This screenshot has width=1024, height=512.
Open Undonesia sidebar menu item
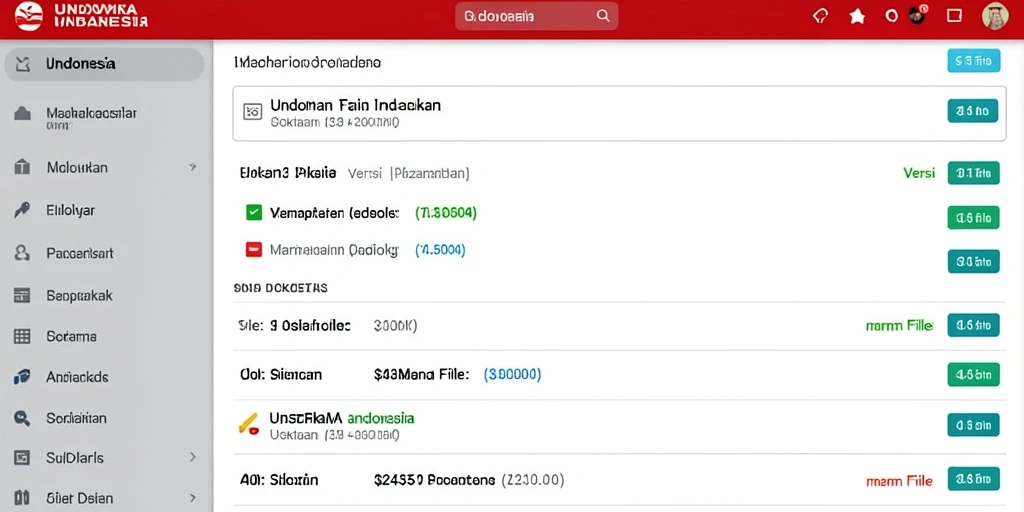[104, 64]
